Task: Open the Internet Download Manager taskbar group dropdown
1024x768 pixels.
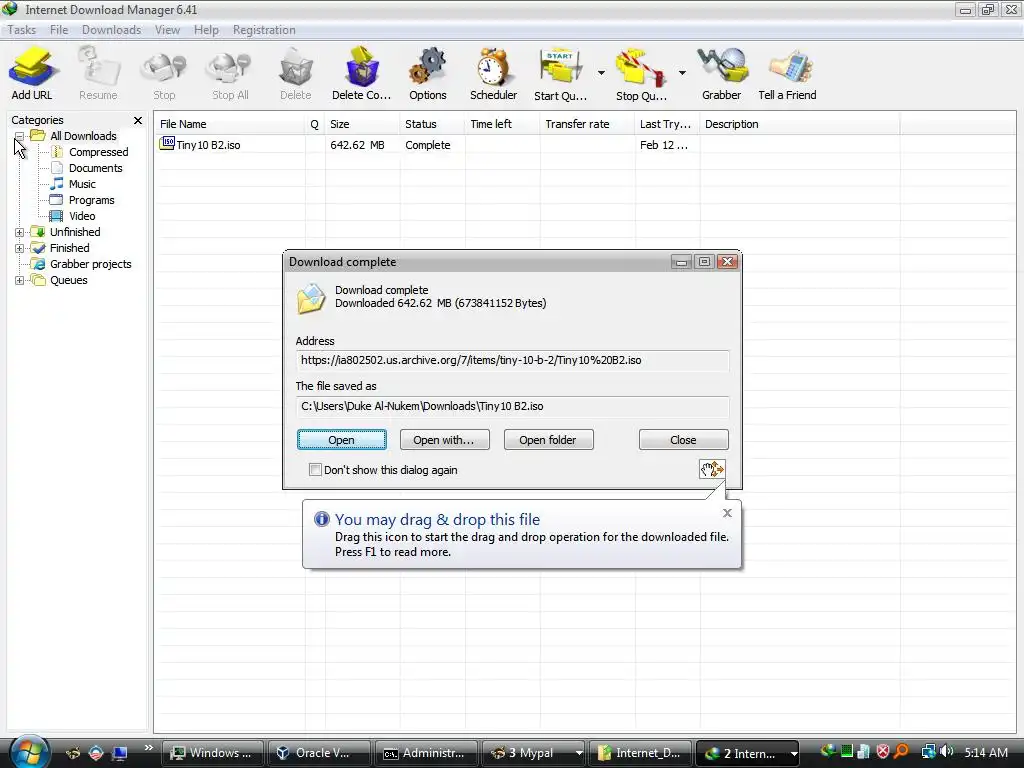Action: [x=793, y=753]
